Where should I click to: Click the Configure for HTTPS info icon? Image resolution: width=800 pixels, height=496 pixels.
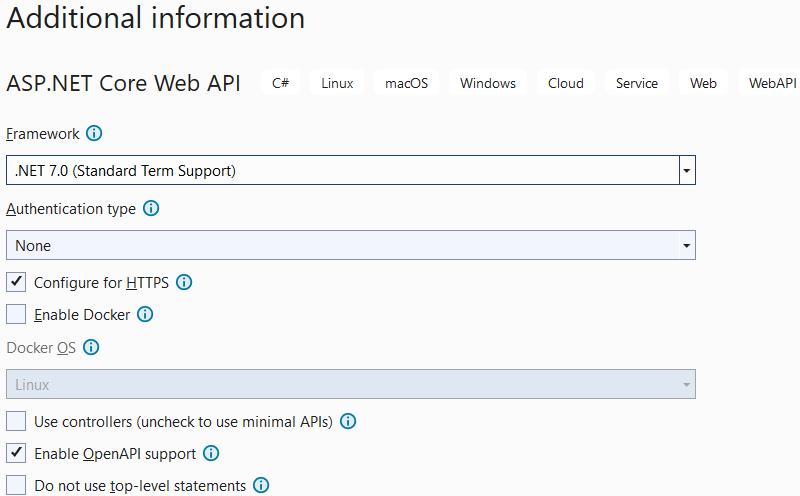[184, 282]
